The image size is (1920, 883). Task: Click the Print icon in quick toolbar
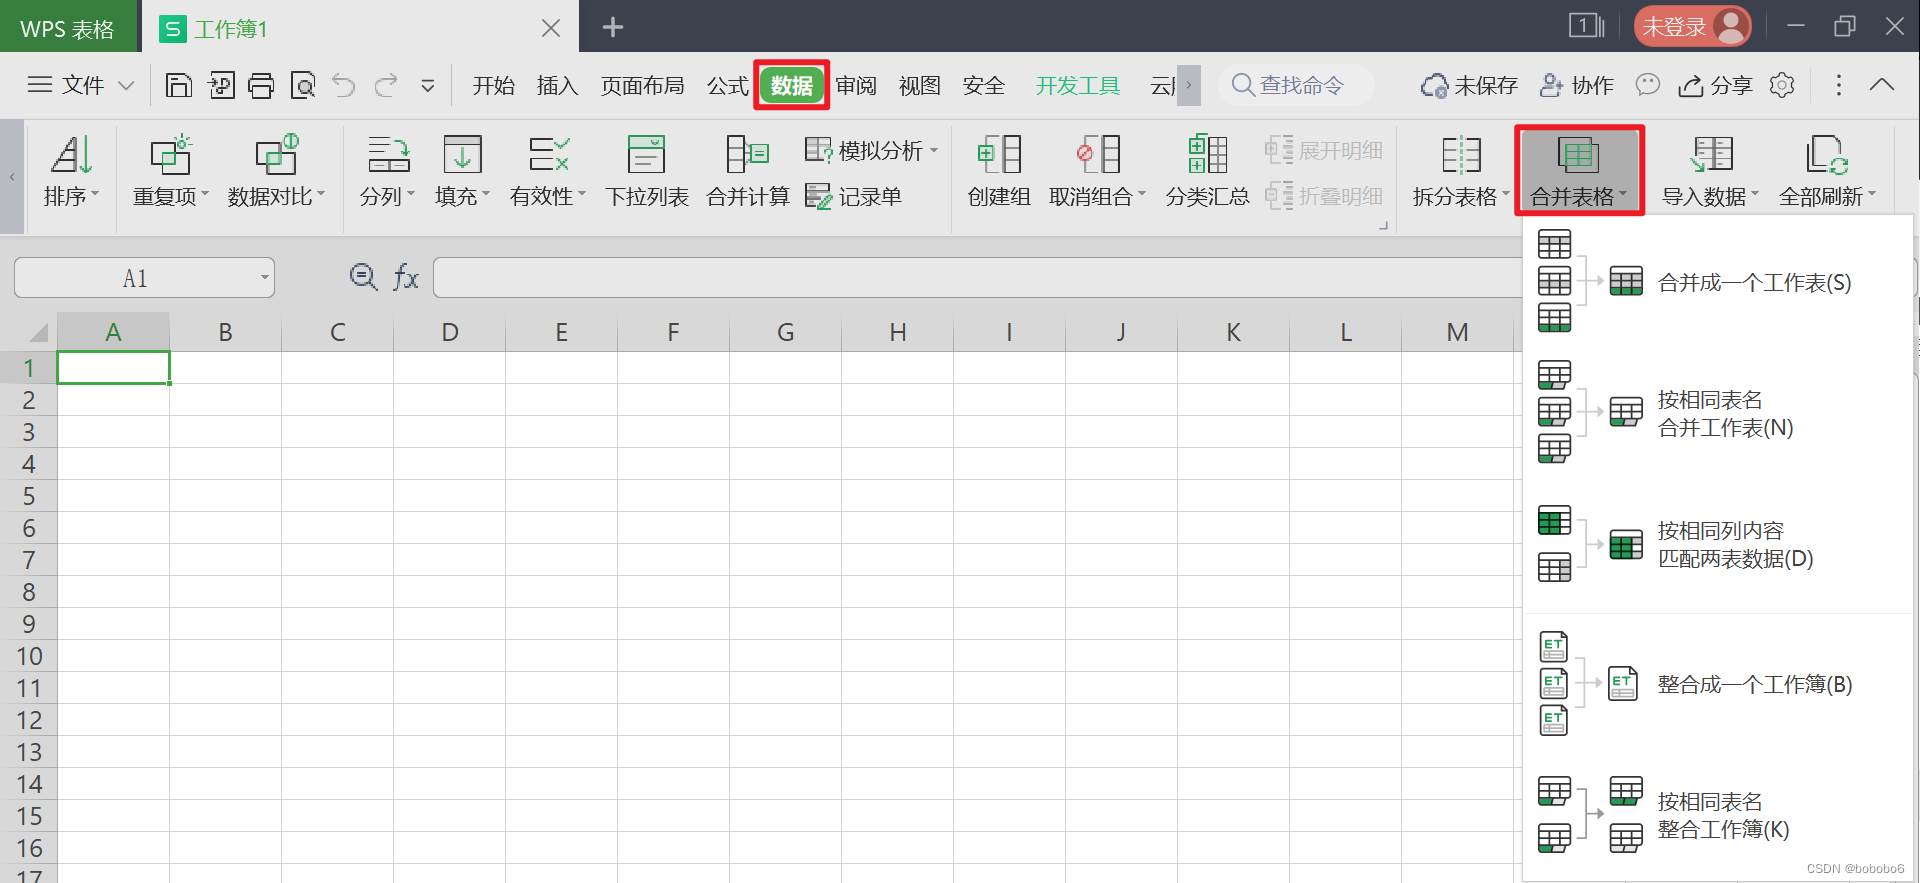pyautogui.click(x=261, y=86)
